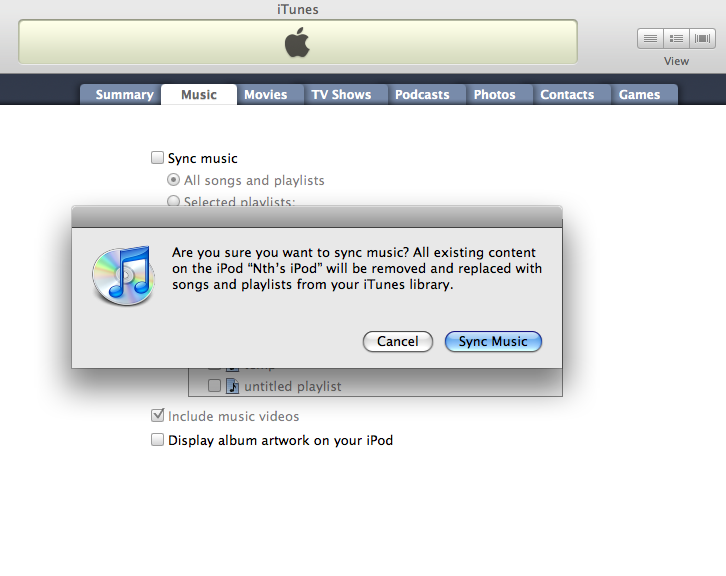Click the iTunes window title
The height and width of the screenshot is (576, 726).
click(298, 9)
